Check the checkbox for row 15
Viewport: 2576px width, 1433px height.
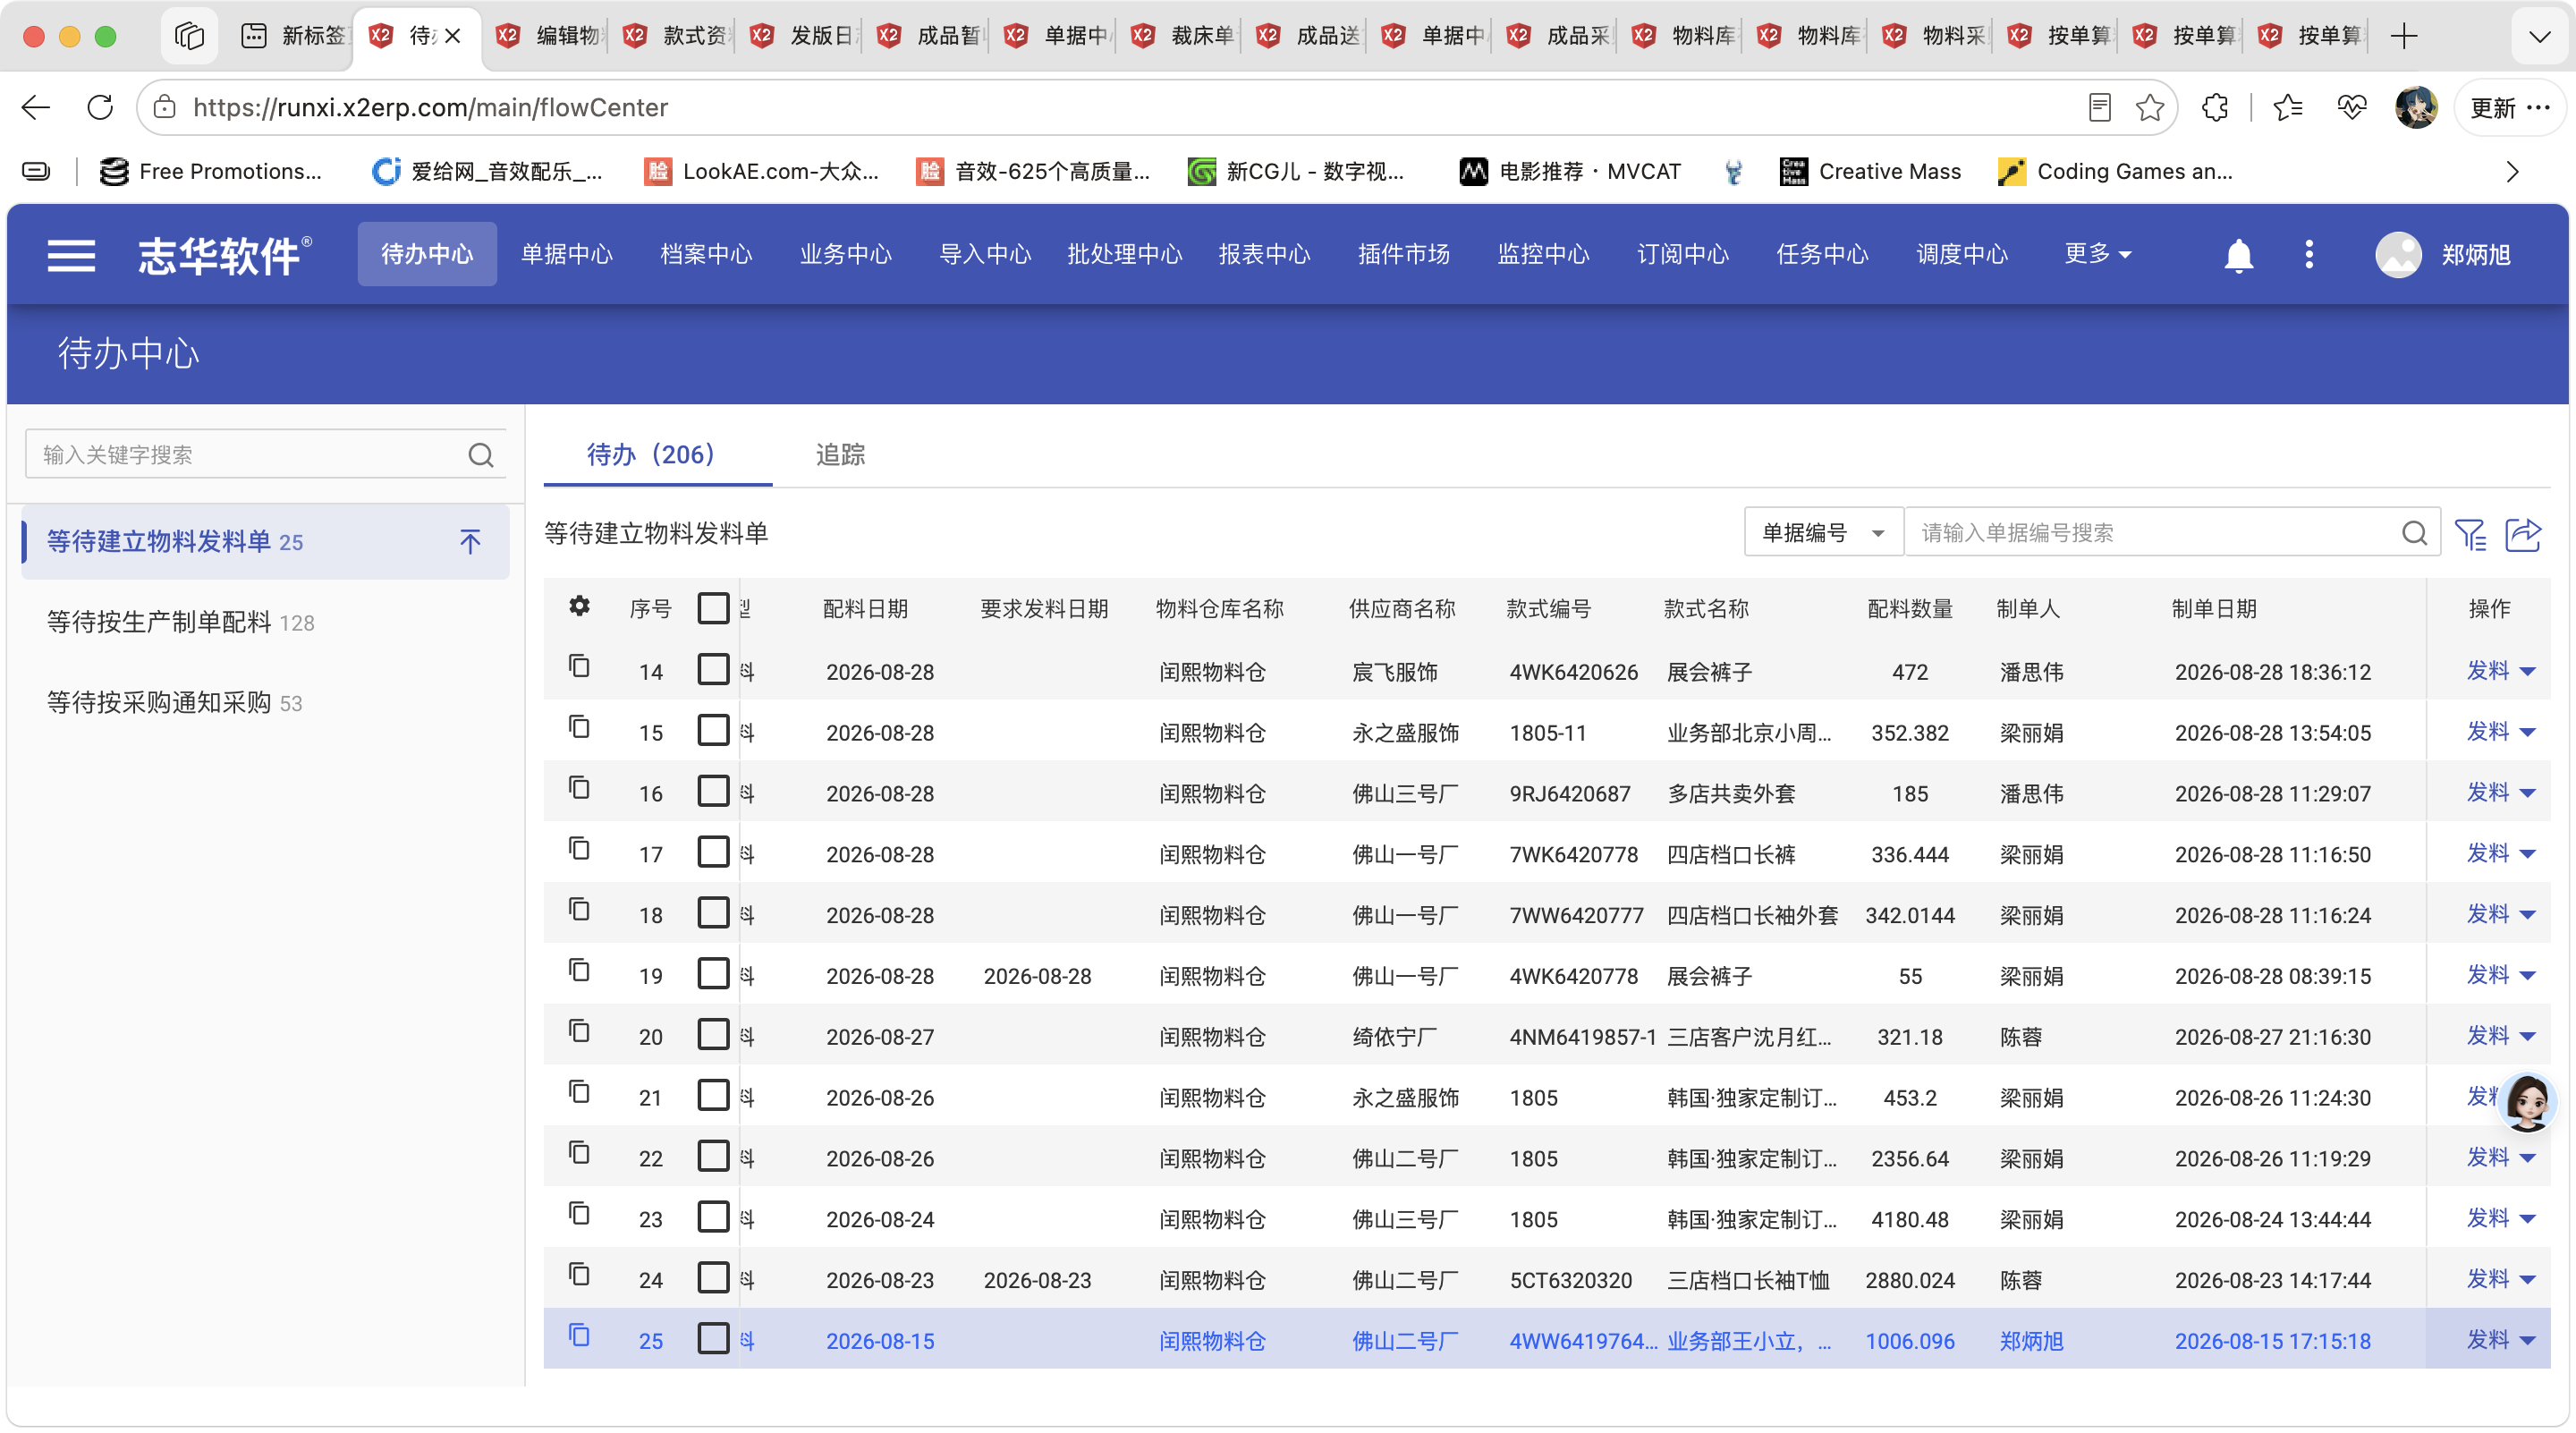click(713, 731)
